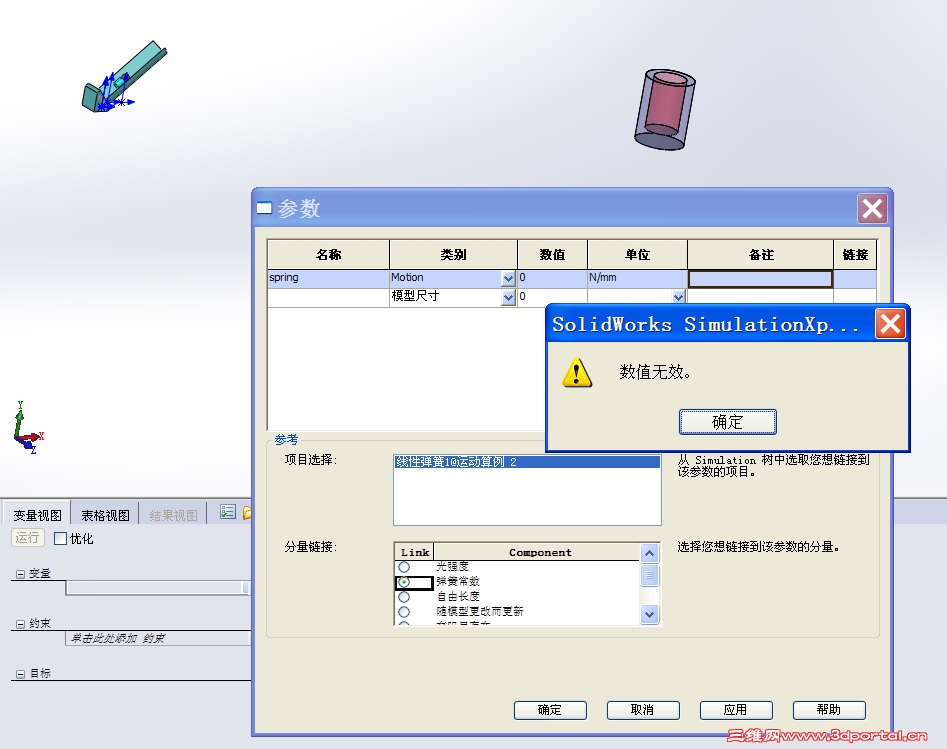Click the 数值 cell in the 模型尺寸 row
The image size is (947, 749).
tap(552, 297)
